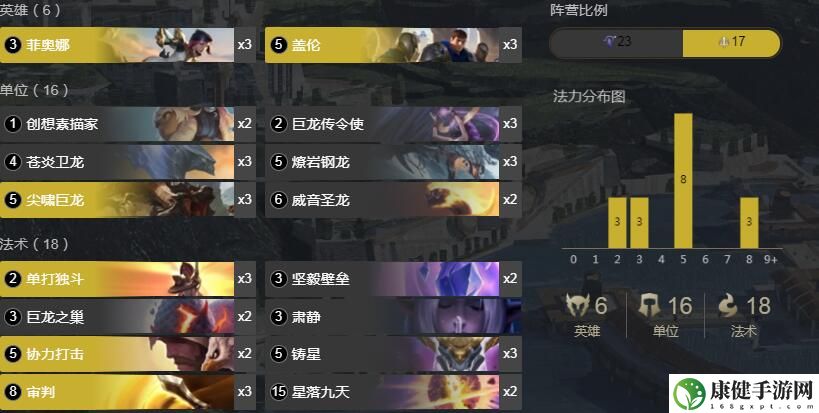Viewport: 819px width, 413px height.
Task: Click the champions helmet icon beside 6
Action: click(578, 305)
